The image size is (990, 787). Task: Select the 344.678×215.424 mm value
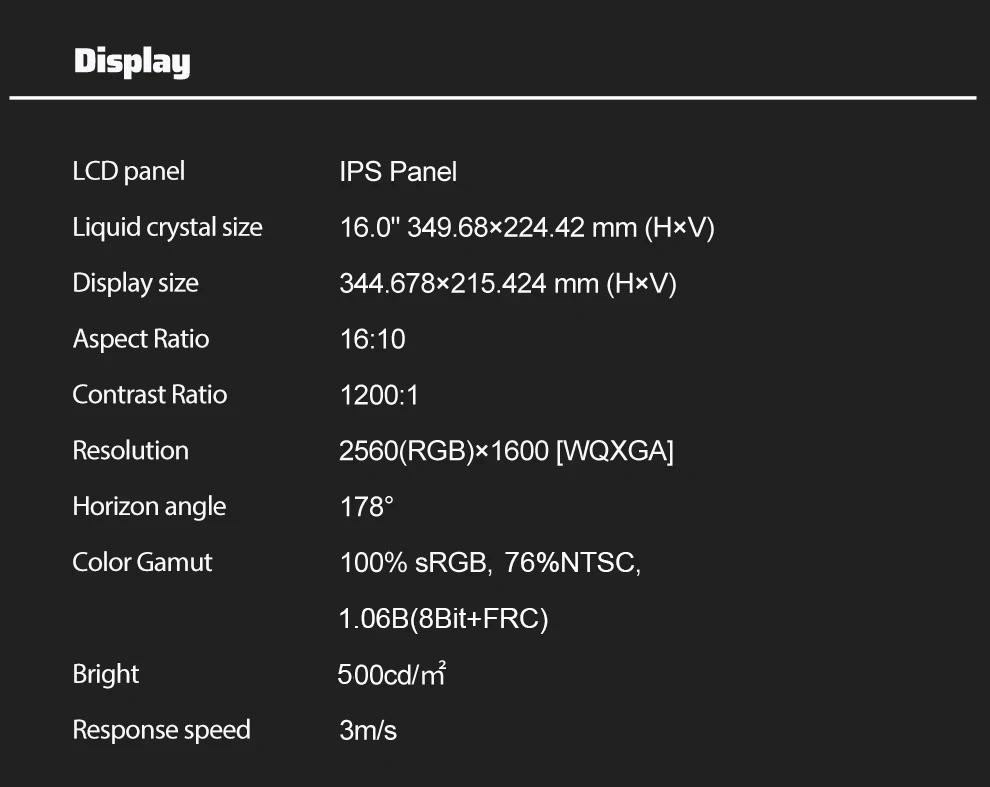click(x=508, y=284)
